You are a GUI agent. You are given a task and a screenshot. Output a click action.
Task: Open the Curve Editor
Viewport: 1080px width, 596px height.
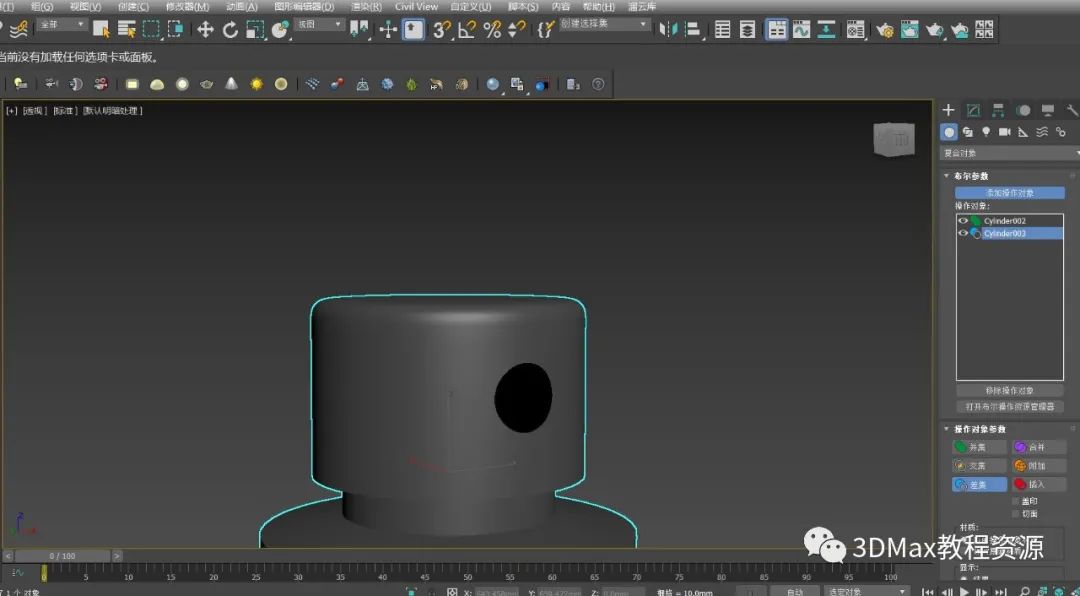point(801,30)
